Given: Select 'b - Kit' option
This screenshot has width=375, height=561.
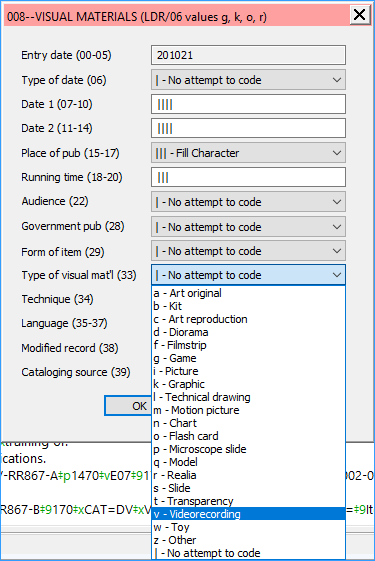Looking at the screenshot, I should pyautogui.click(x=248, y=306).
